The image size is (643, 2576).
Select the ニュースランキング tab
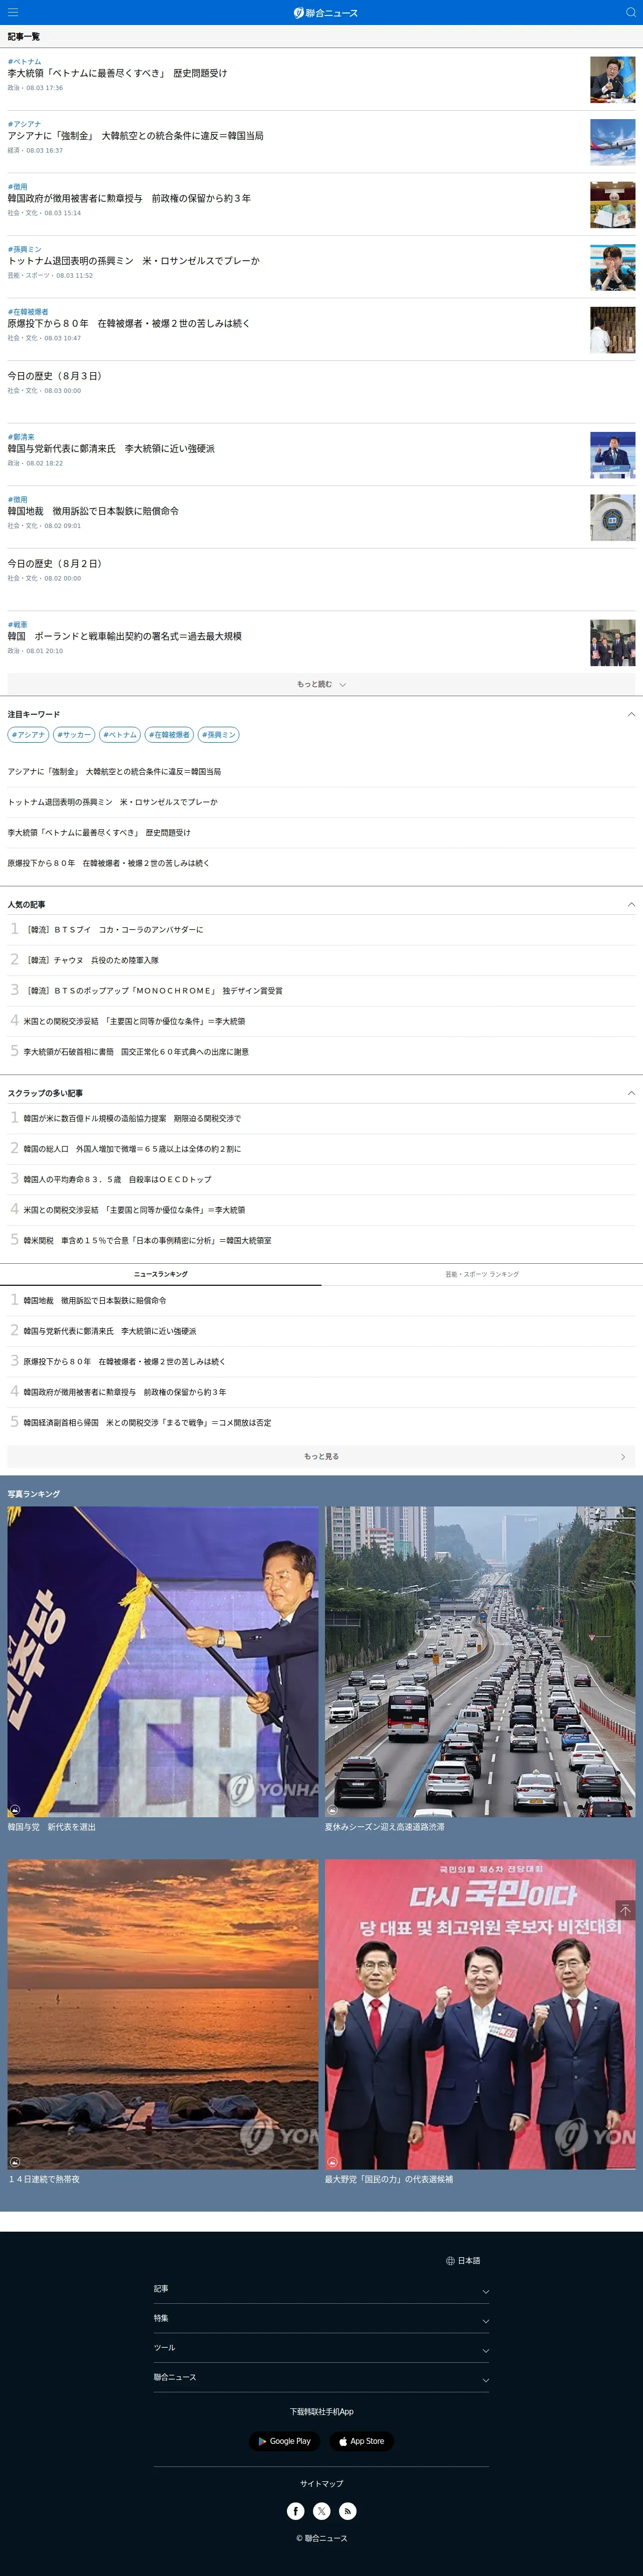[160, 1274]
